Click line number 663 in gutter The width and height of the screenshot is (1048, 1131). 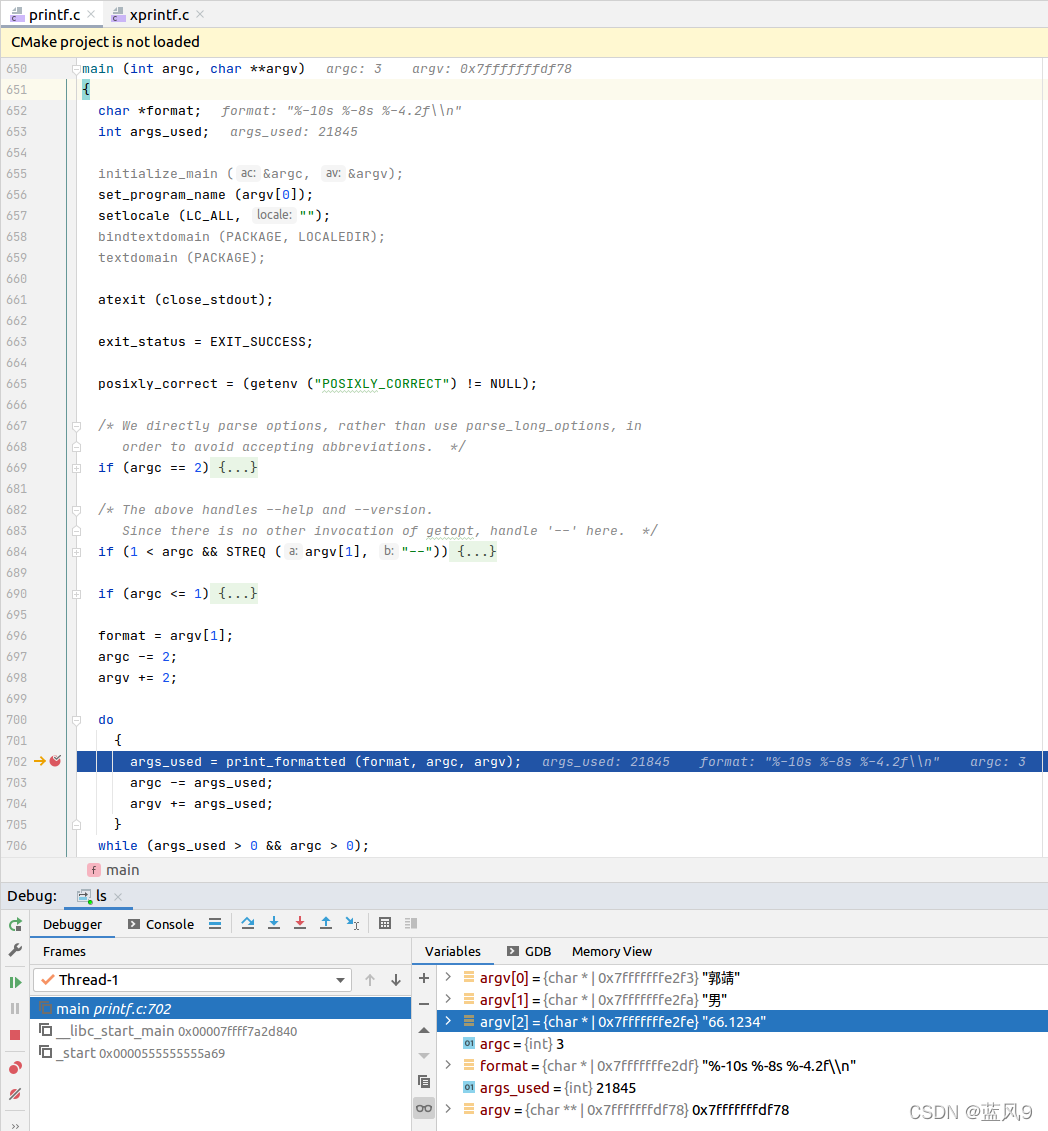coord(17,342)
